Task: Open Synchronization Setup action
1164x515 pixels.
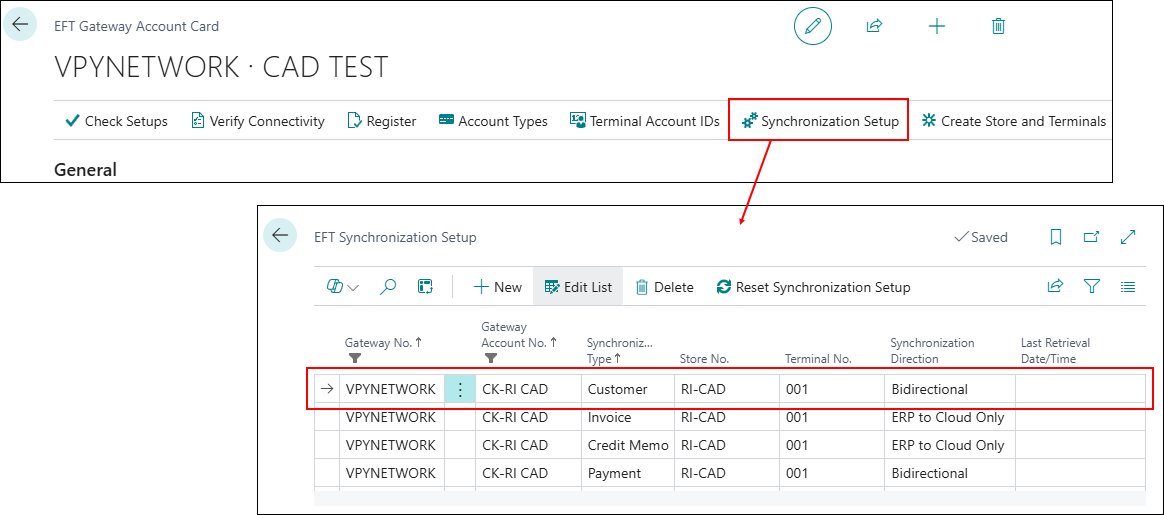Action: pos(820,121)
